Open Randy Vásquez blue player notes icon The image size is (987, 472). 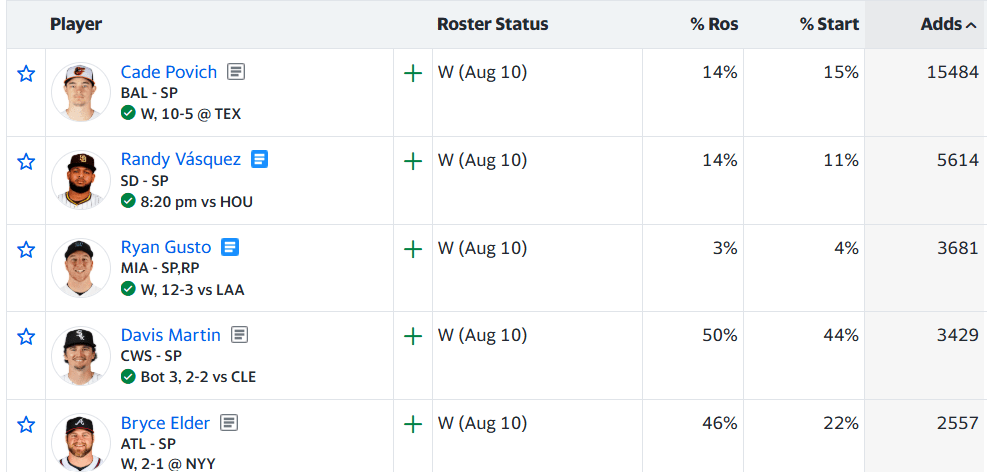click(x=259, y=159)
